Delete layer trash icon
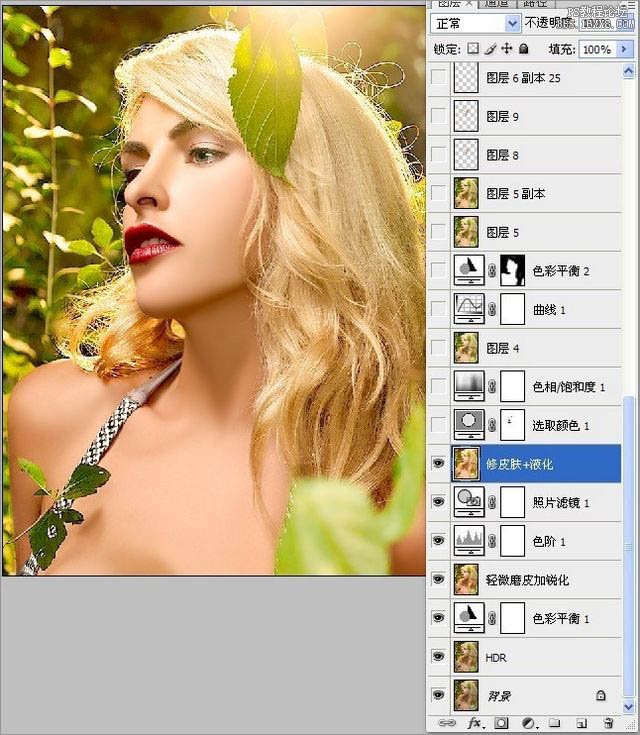The width and height of the screenshot is (640, 735). (x=608, y=723)
